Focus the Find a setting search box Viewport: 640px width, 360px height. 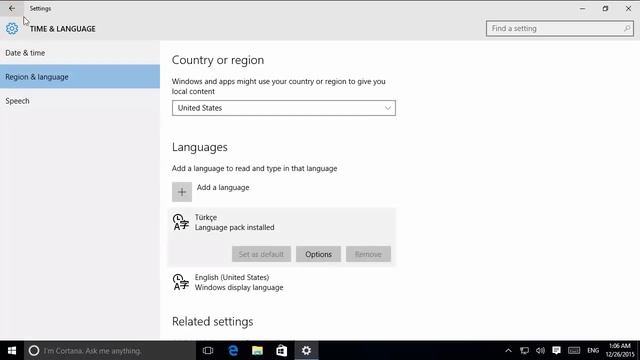(x=560, y=29)
